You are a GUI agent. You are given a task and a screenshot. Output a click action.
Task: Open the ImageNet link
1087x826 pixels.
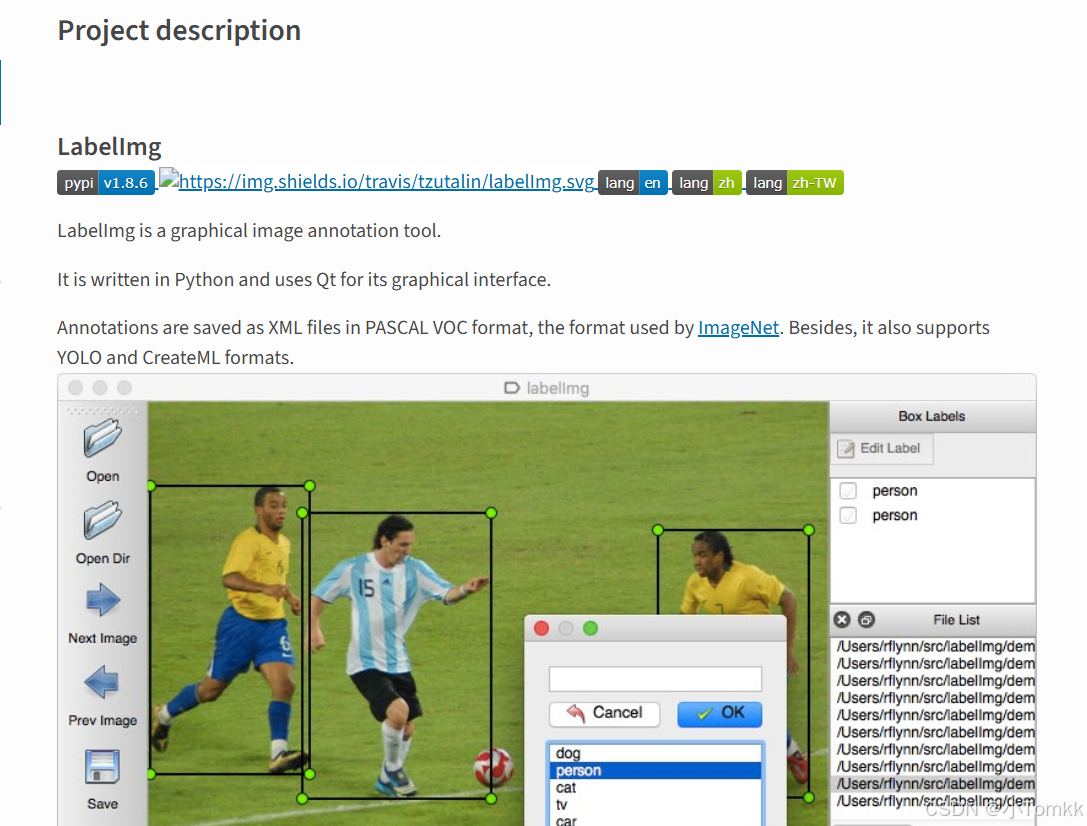point(738,328)
